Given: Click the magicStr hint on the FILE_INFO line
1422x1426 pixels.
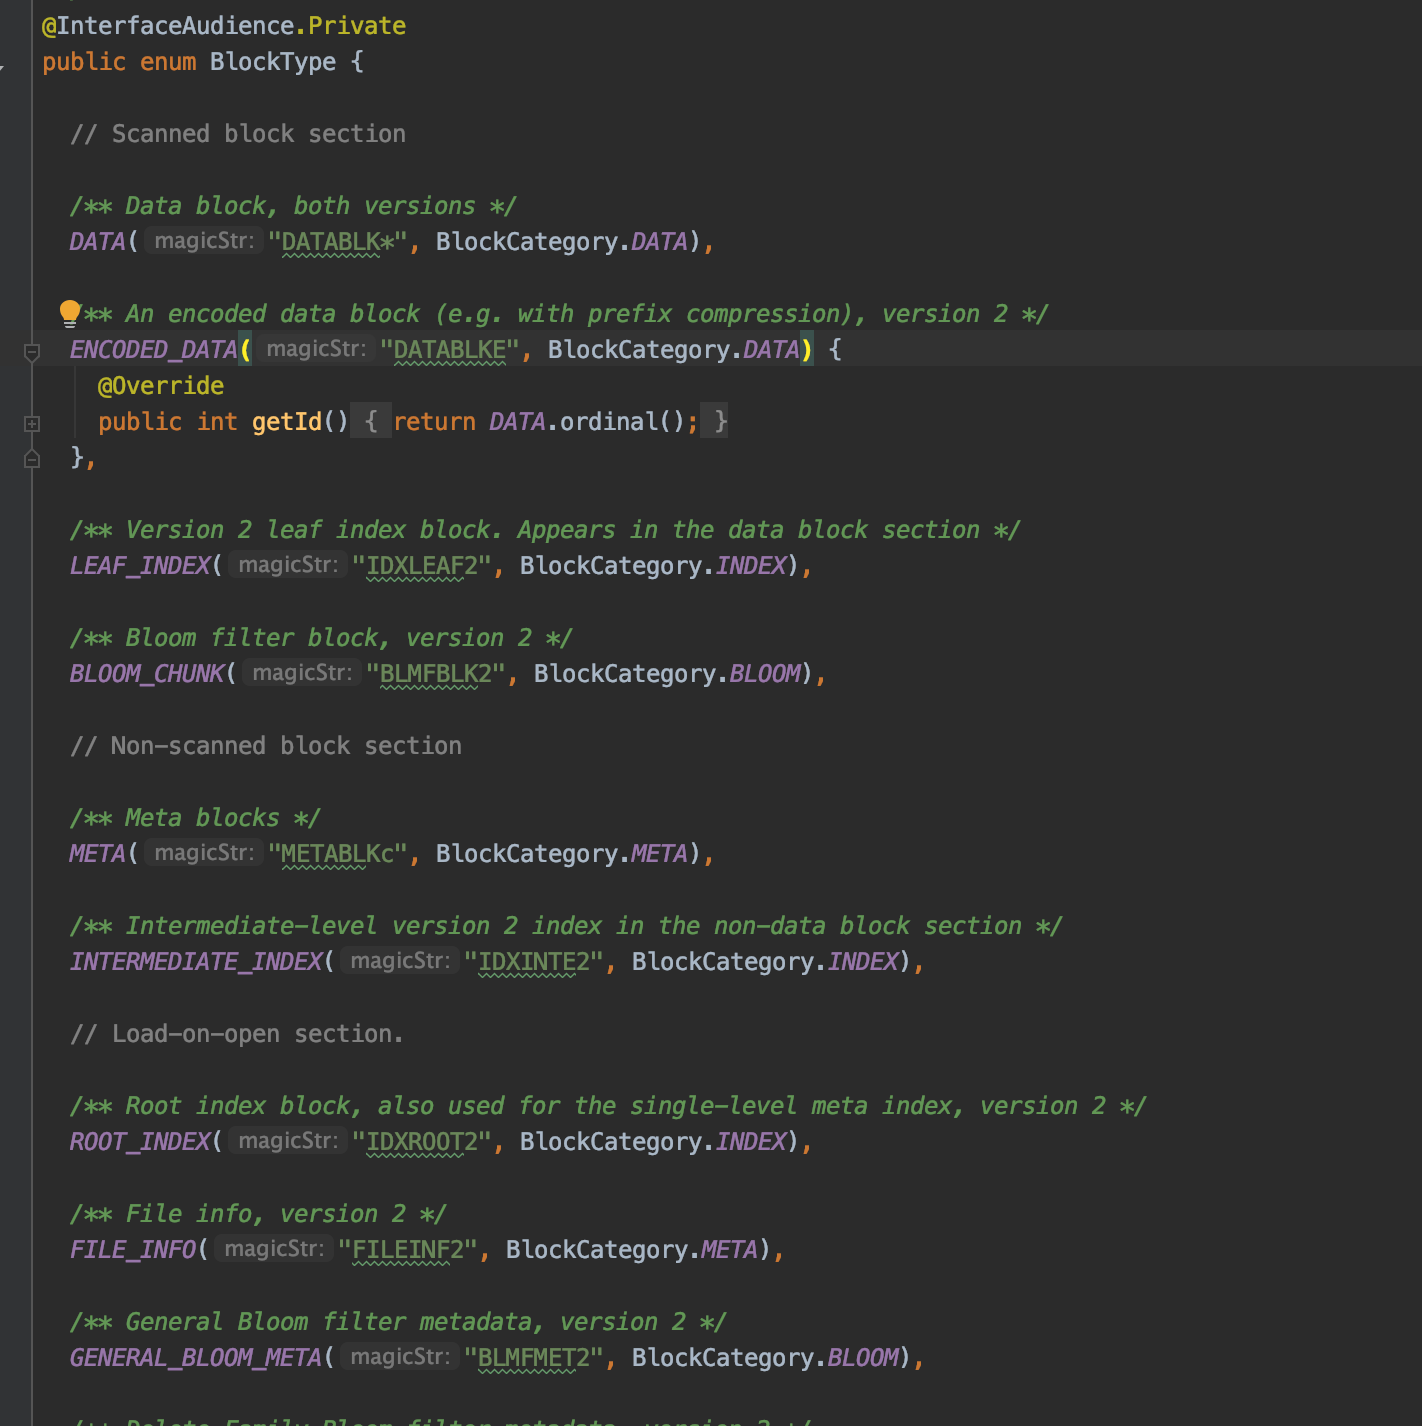Looking at the screenshot, I should [x=274, y=1249].
